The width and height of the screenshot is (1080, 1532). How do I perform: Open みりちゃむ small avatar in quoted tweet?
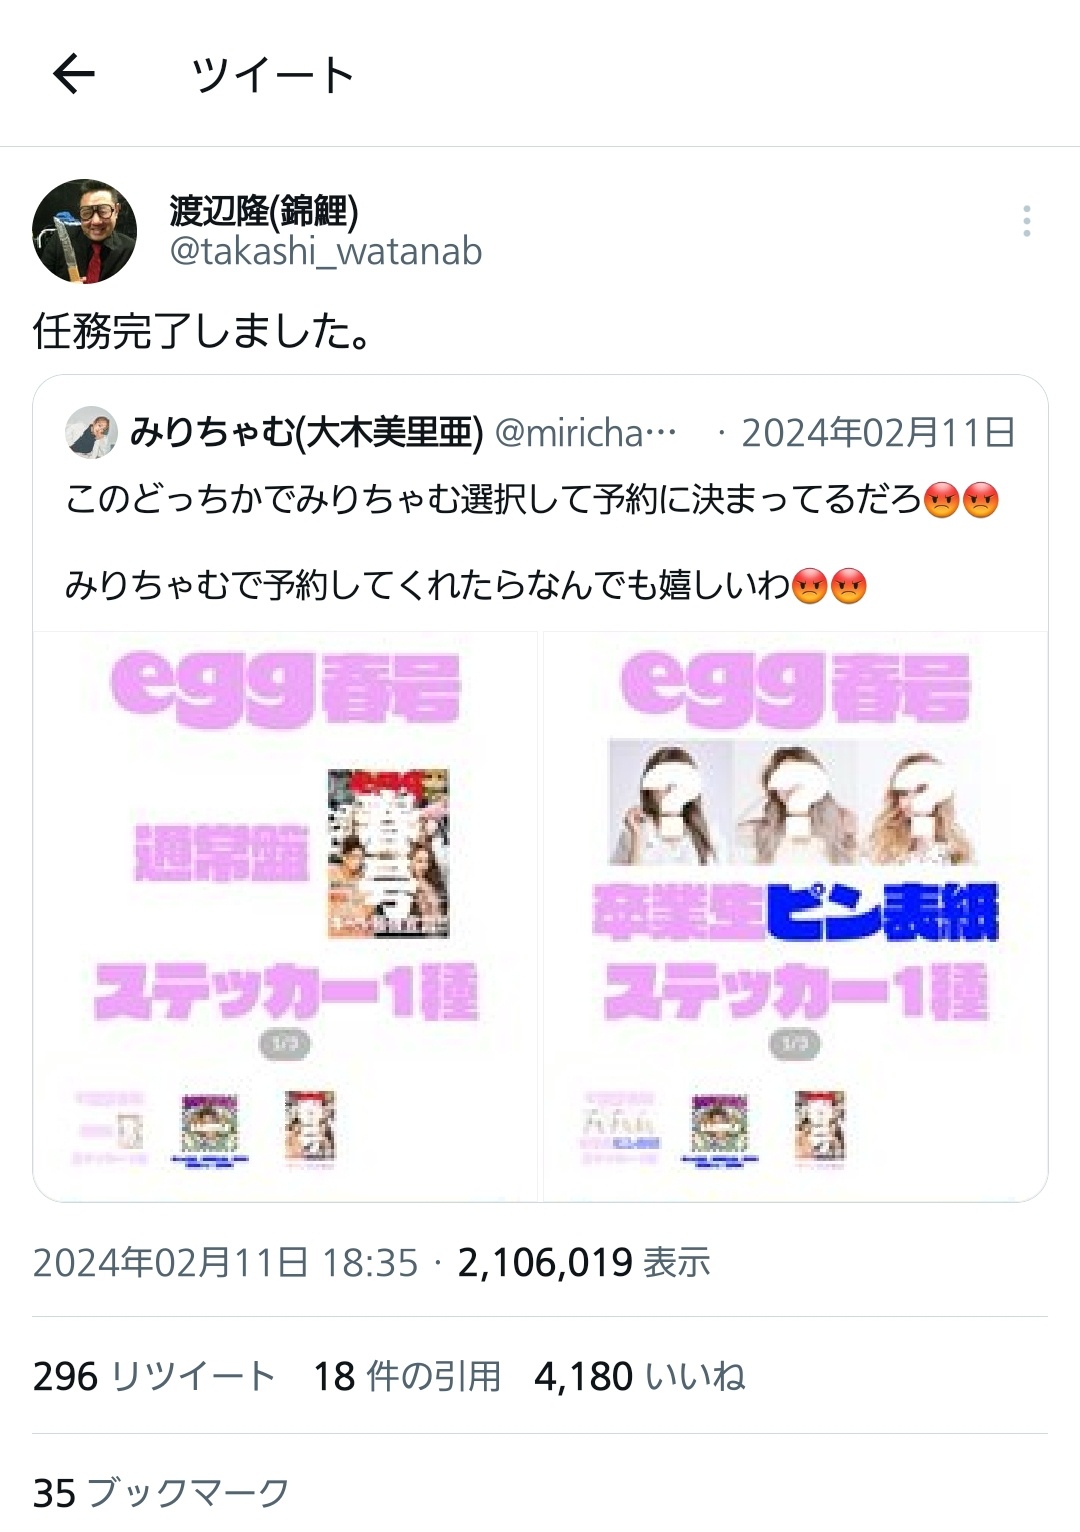91,432
